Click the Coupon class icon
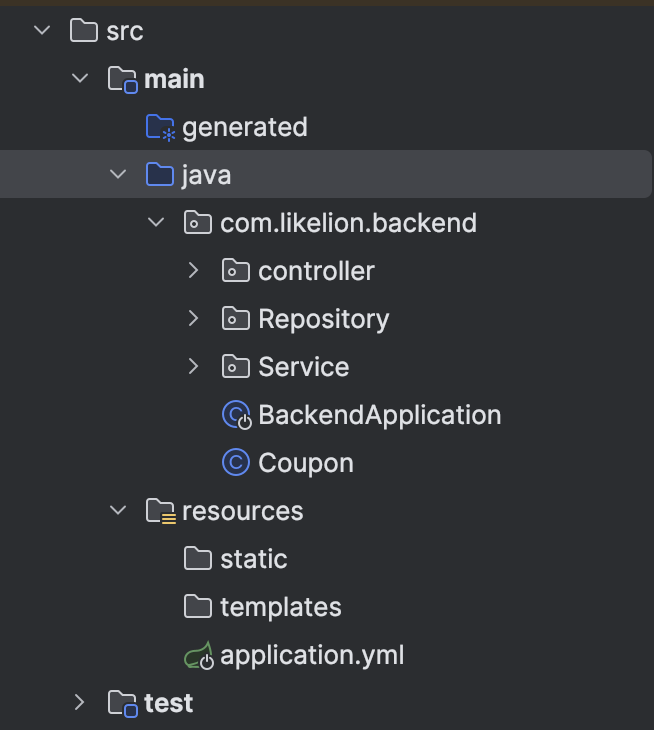The width and height of the screenshot is (654, 730). (236, 463)
